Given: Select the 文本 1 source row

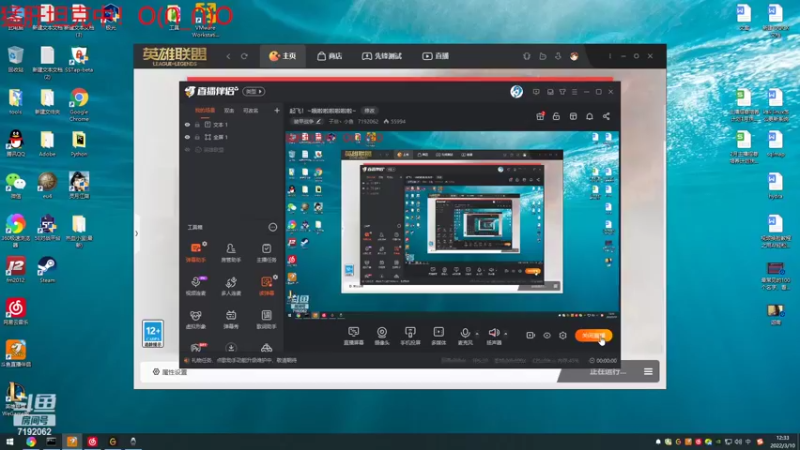Looking at the screenshot, I should 232,124.
